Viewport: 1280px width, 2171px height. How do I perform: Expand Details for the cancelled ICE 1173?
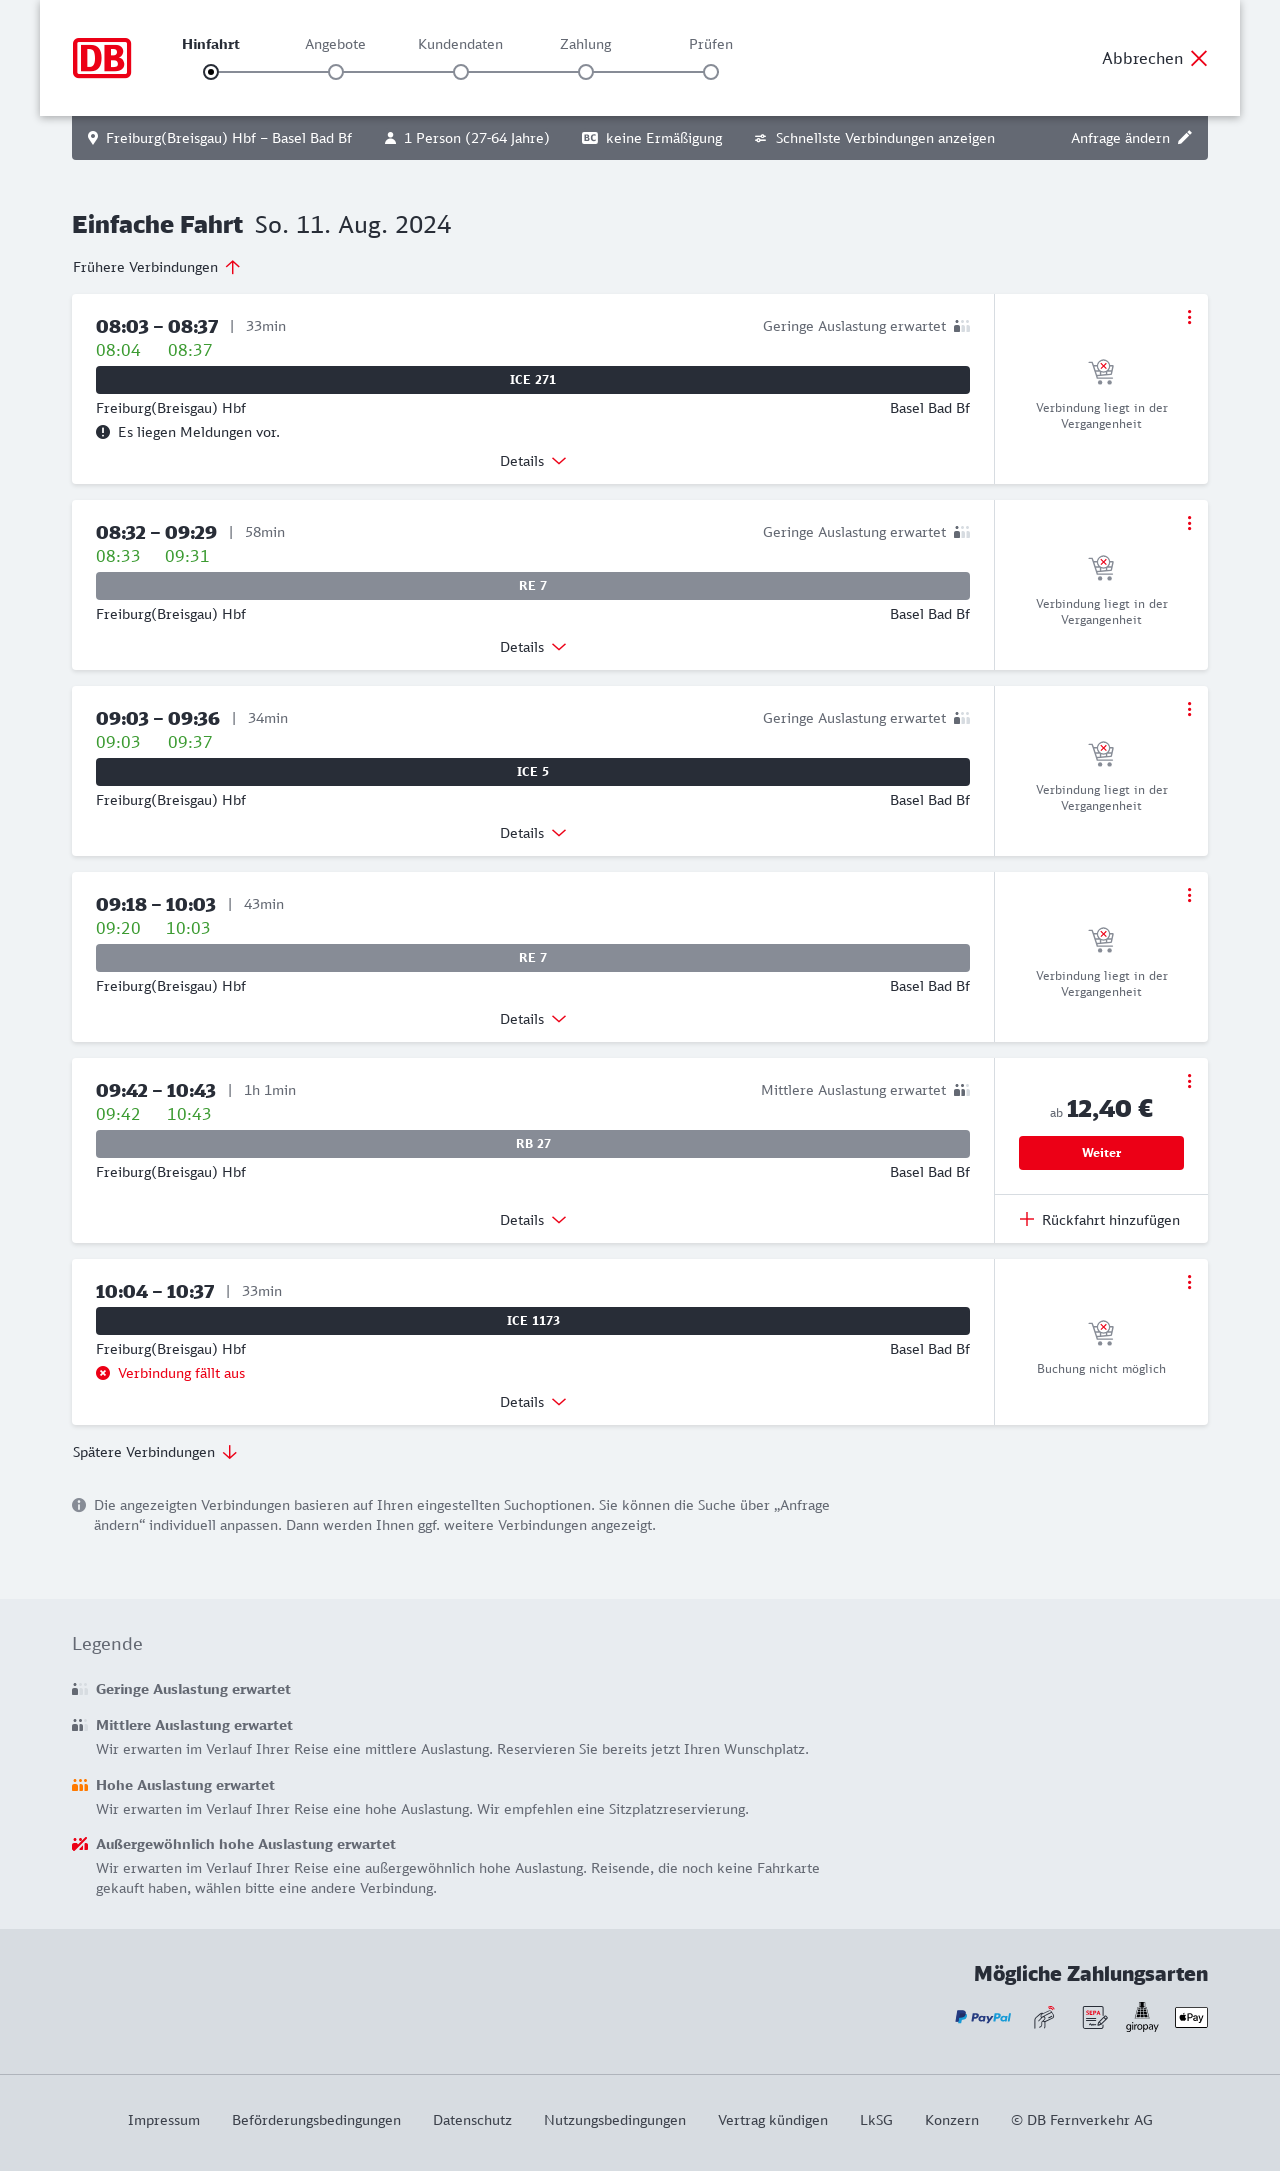[533, 1402]
